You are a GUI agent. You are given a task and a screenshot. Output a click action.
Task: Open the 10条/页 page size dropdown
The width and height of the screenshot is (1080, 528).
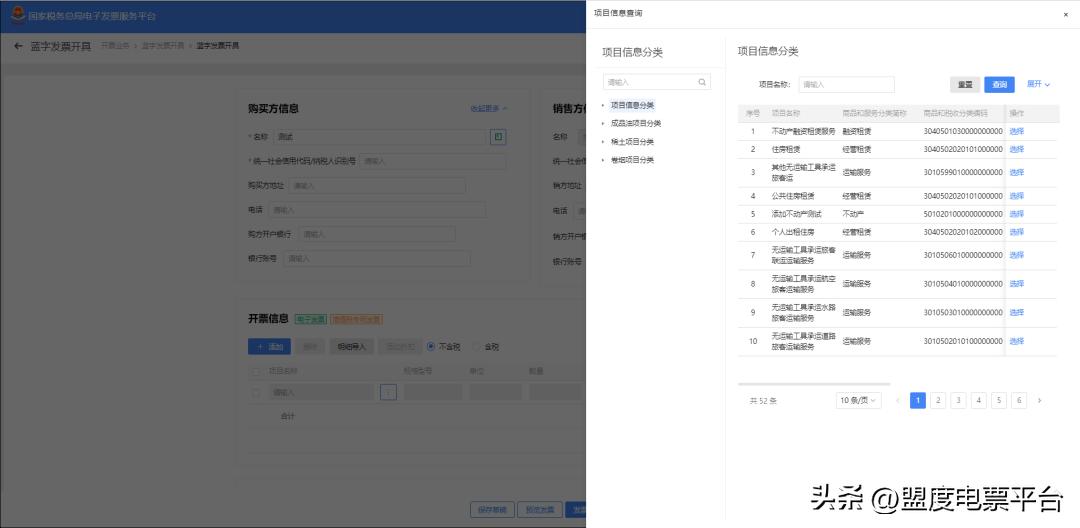coord(858,401)
